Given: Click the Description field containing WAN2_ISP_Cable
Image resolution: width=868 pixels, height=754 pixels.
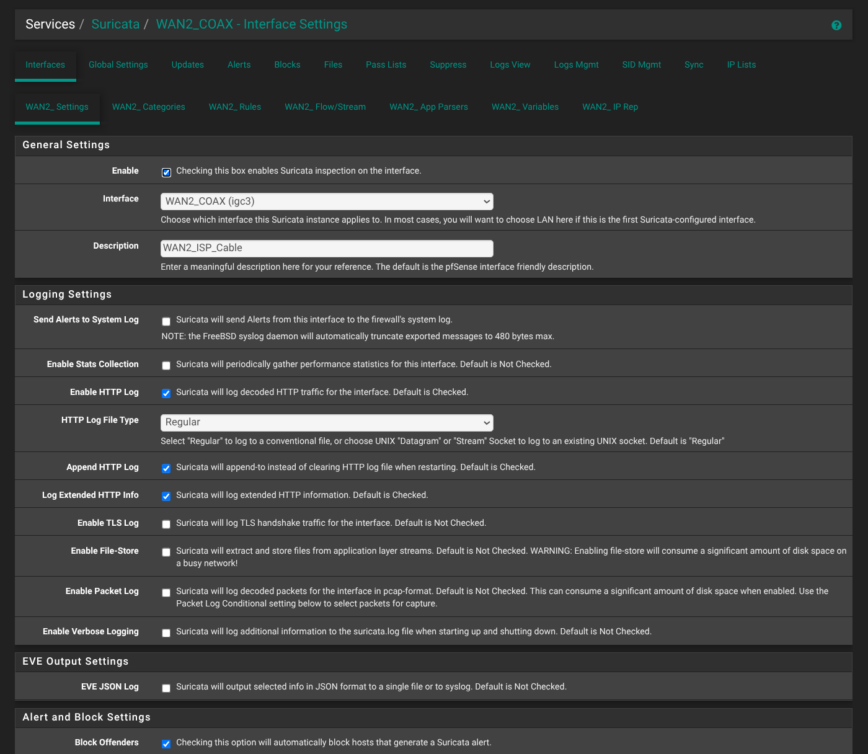Looking at the screenshot, I should (x=327, y=248).
